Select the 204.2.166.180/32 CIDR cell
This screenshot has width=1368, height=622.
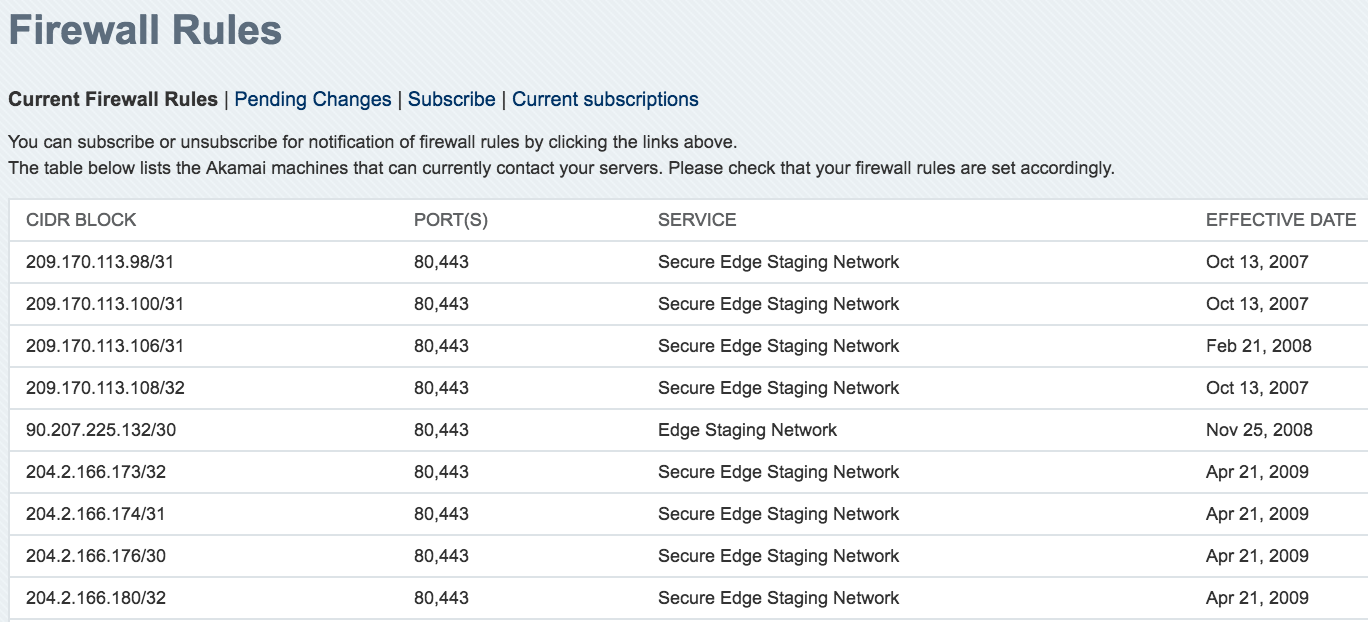[96, 598]
